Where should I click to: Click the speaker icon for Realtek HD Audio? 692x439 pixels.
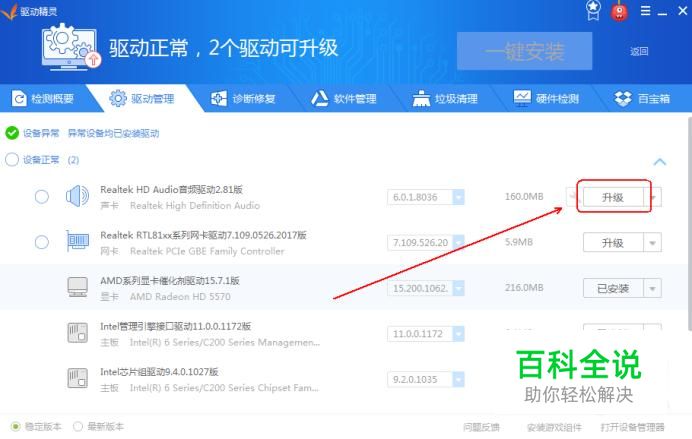[x=77, y=196]
